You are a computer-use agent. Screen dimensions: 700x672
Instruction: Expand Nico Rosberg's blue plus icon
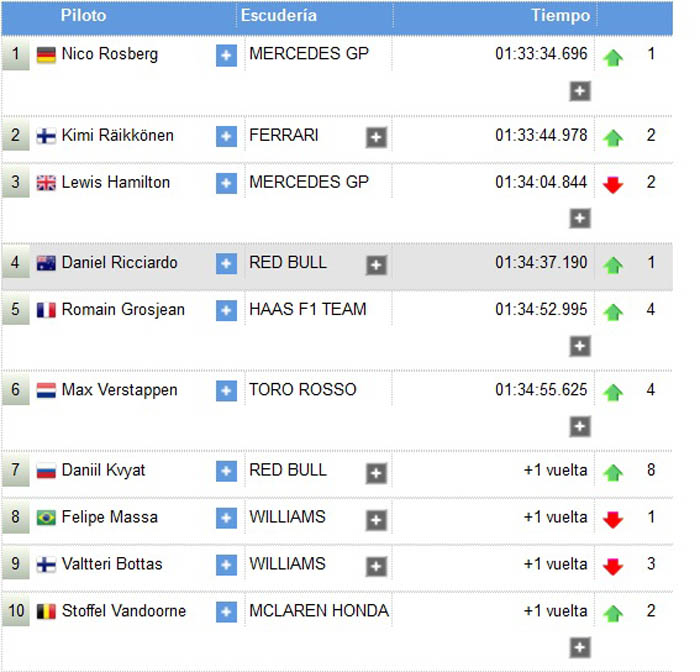point(226,55)
